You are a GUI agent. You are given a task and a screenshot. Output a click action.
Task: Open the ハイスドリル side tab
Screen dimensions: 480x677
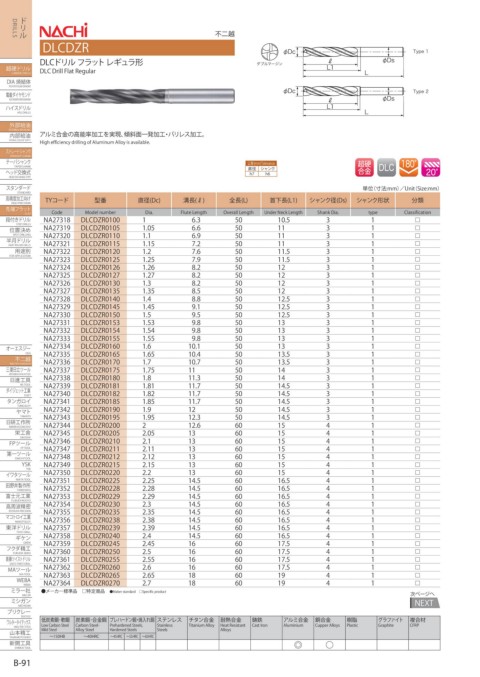[x=16, y=109]
